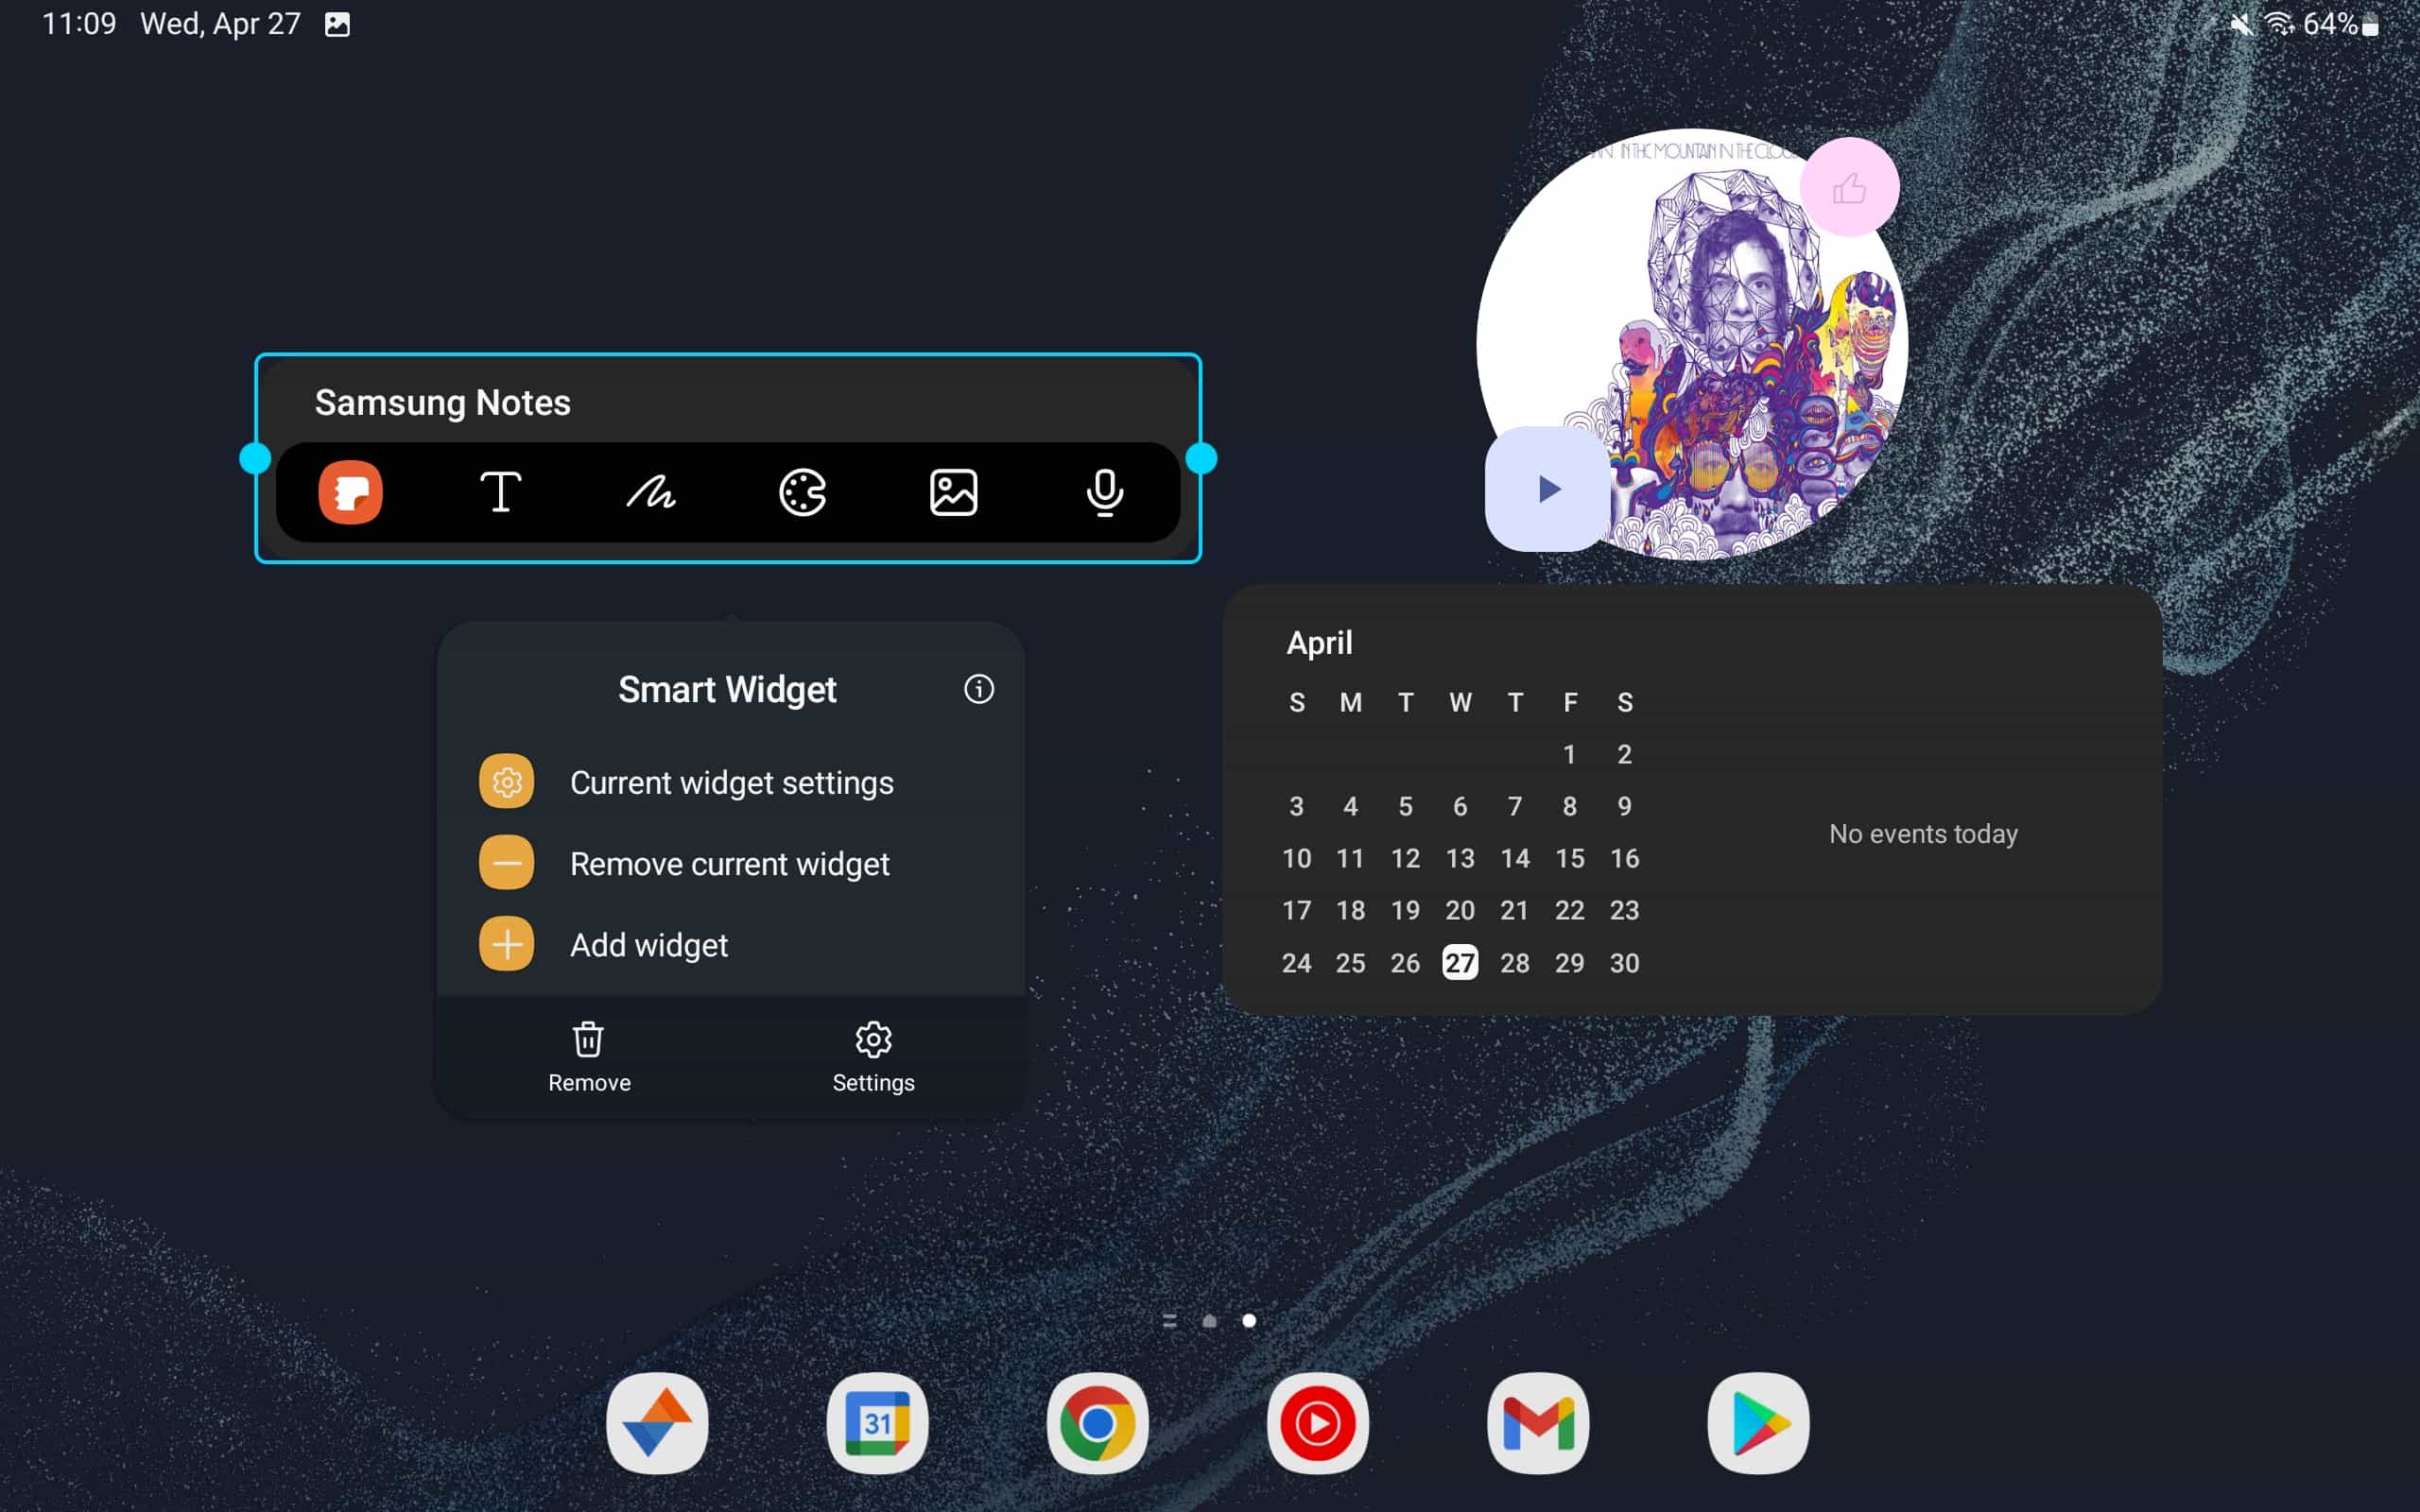Open the Samsung Notes app icon
The height and width of the screenshot is (1512, 2420).
point(351,492)
